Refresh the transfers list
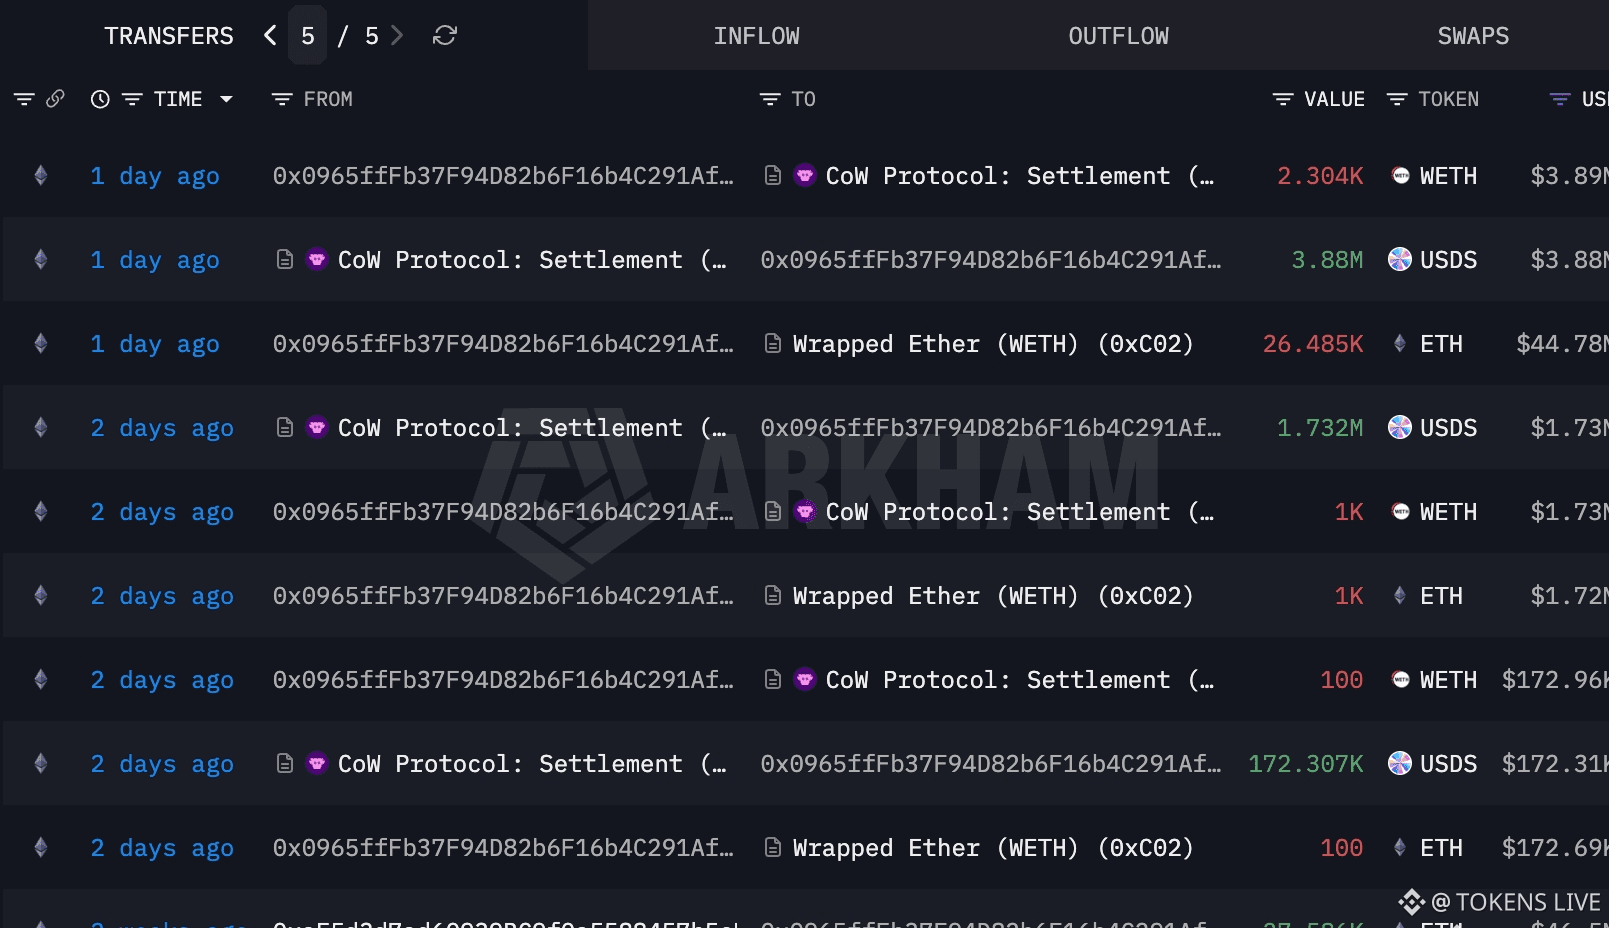Viewport: 1609px width, 928px height. (445, 36)
